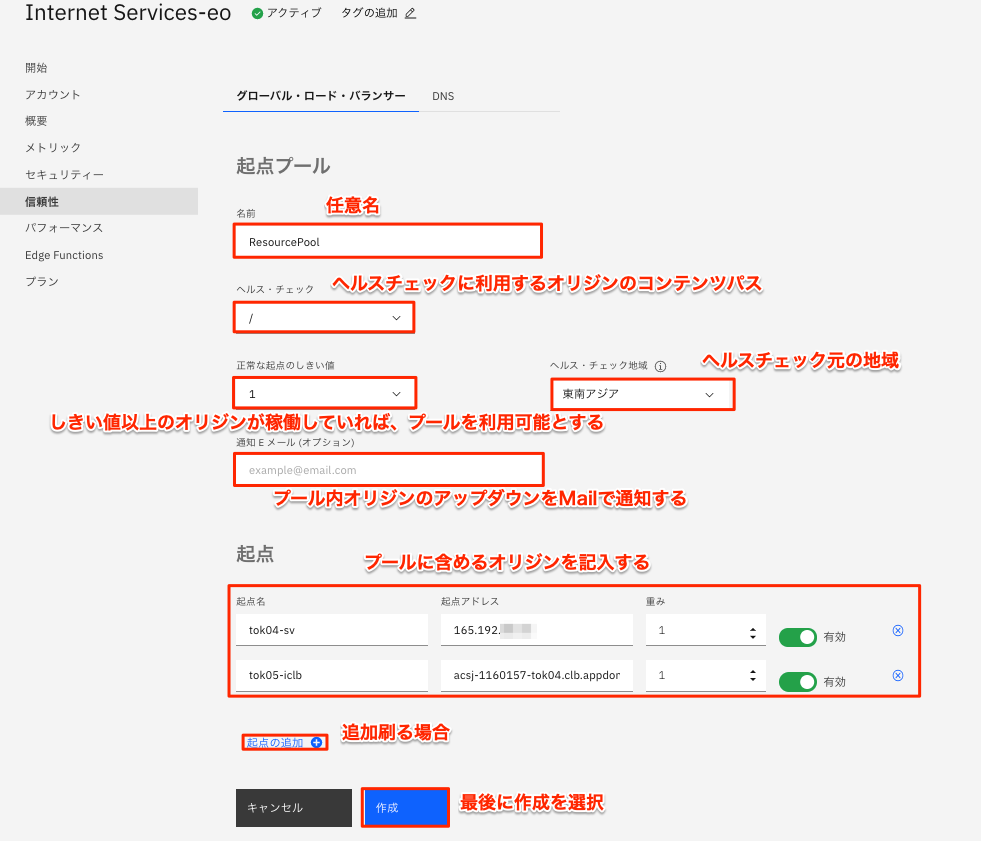This screenshot has height=841, width=981.
Task: Open 概要 in the sidebar
Action: (x=36, y=121)
